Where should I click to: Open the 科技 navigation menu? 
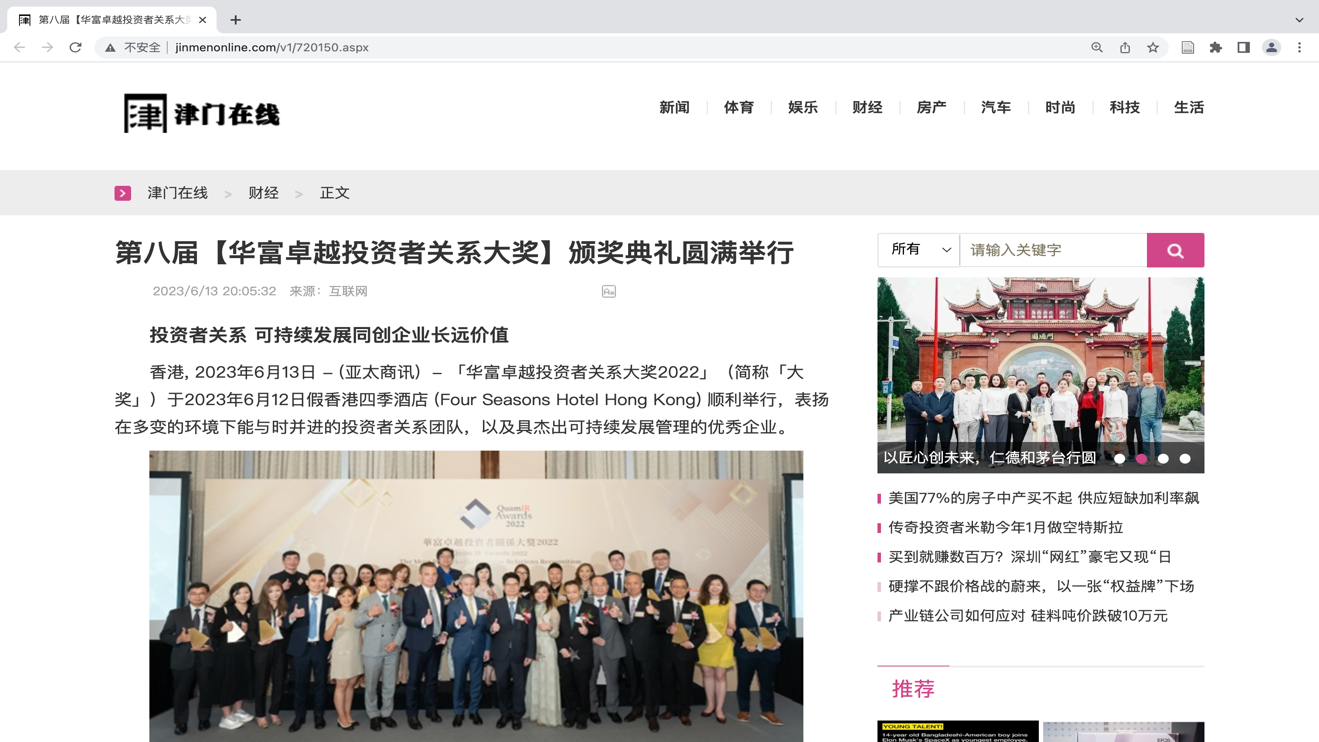coord(1124,107)
